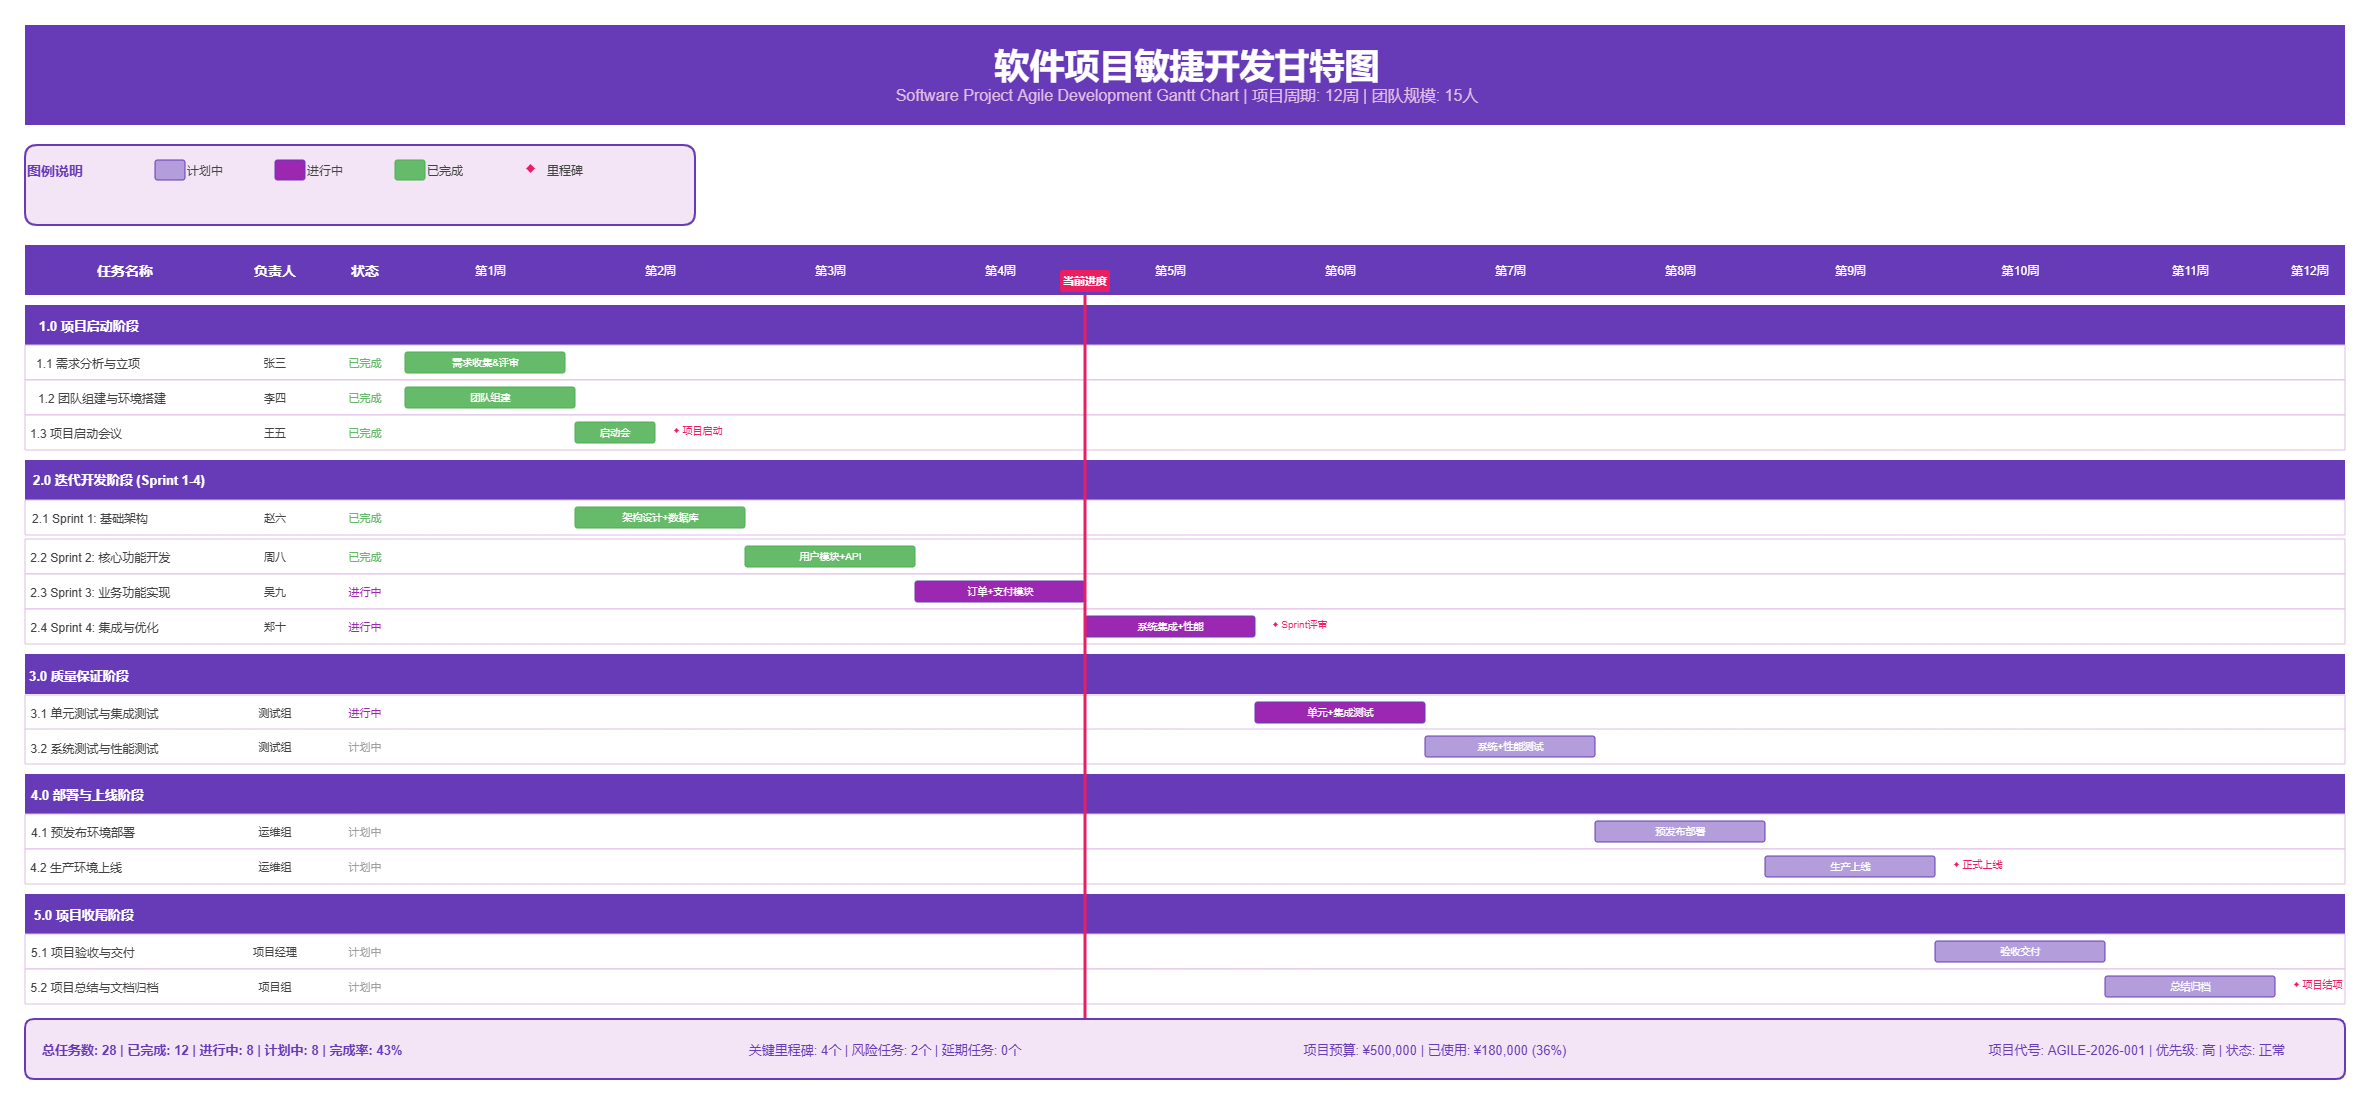Click the 总结归档 task bar
Image resolution: width=2380 pixels, height=1104 pixels.
[x=2189, y=987]
